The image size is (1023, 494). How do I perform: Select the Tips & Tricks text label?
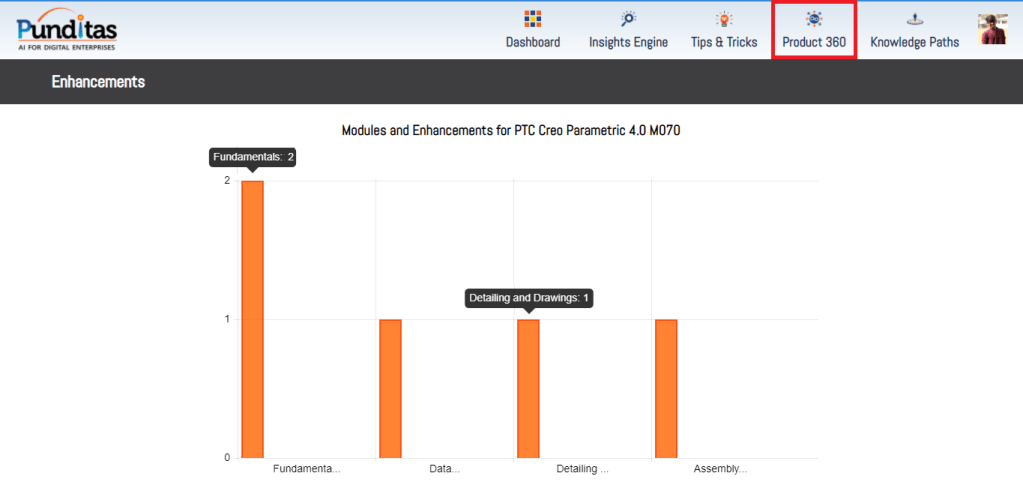click(724, 43)
